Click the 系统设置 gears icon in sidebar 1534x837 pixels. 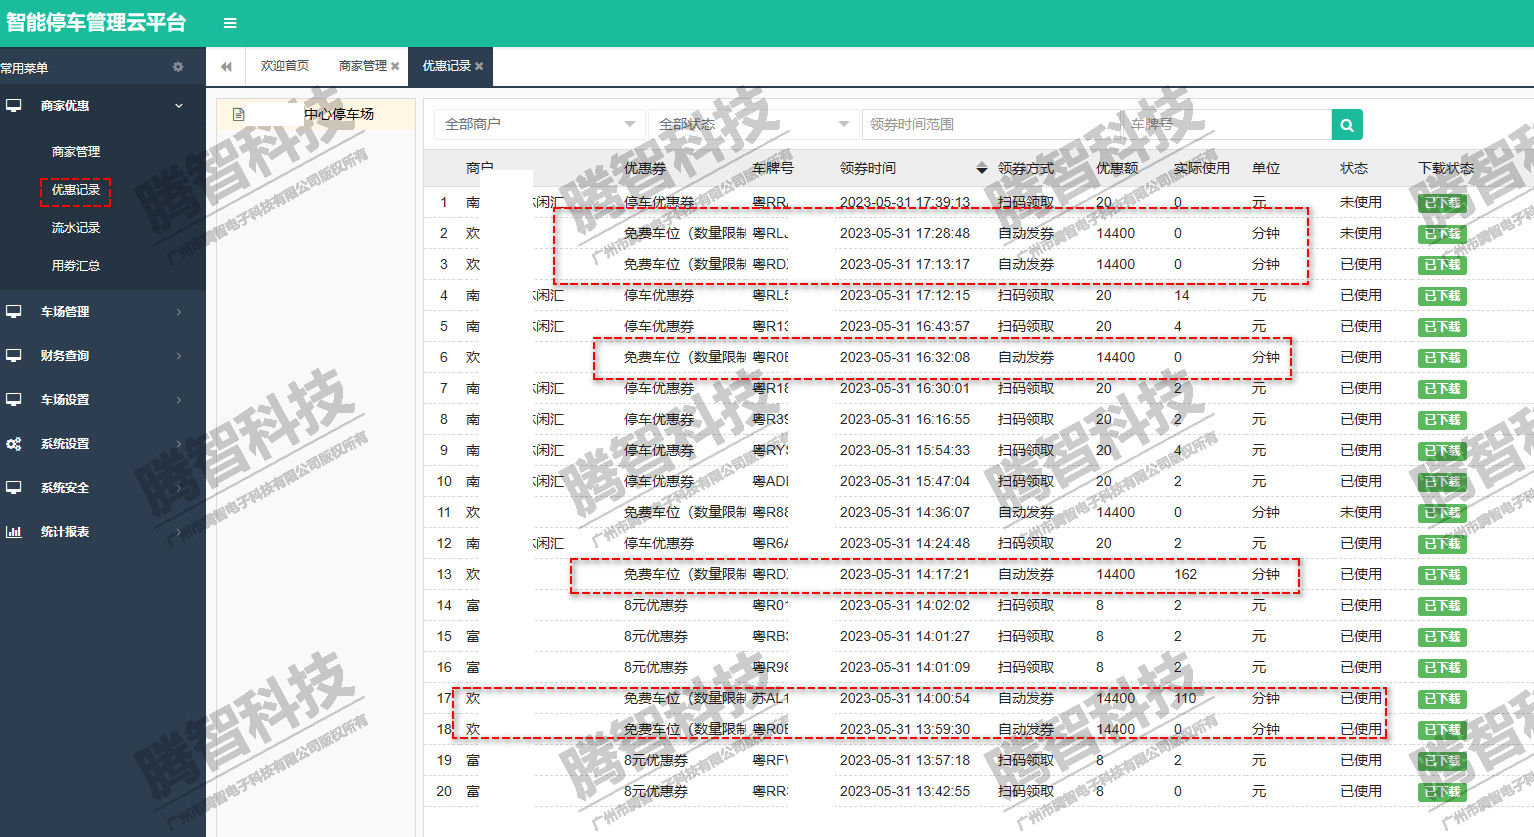tap(14, 444)
